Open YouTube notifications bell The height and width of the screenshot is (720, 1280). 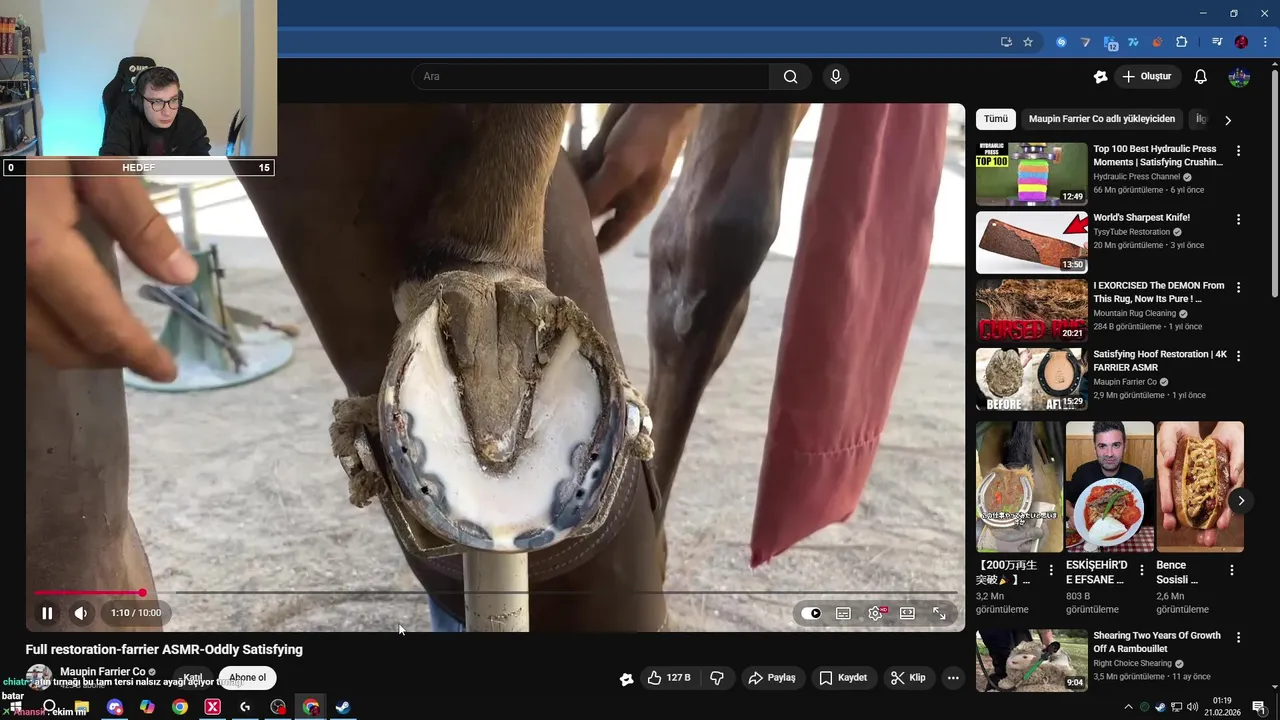1201,77
